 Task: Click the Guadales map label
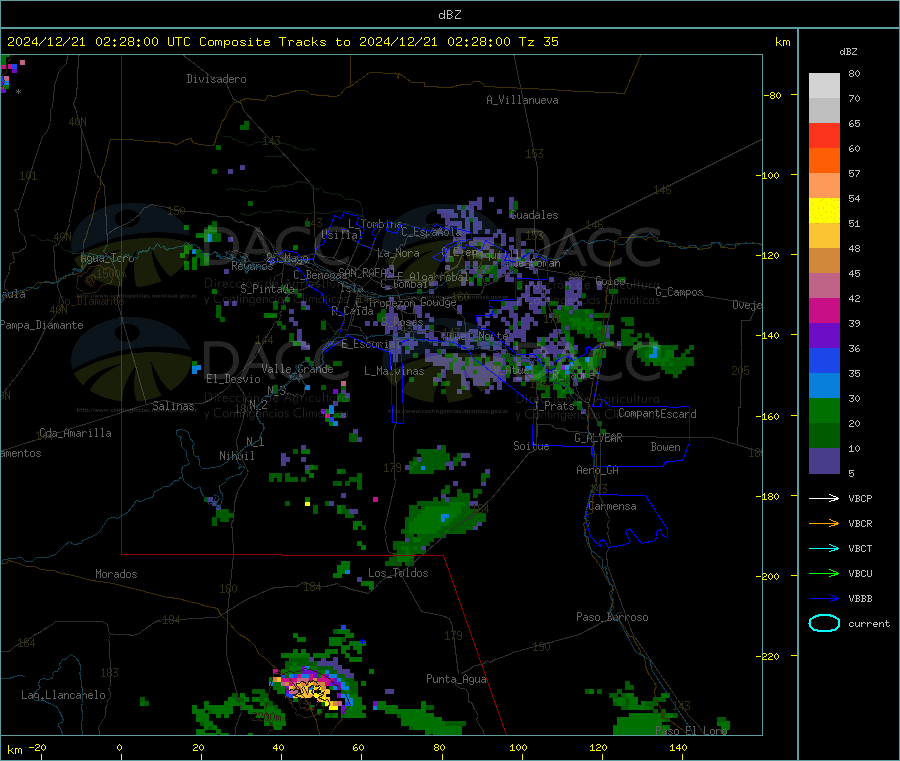pyautogui.click(x=534, y=215)
